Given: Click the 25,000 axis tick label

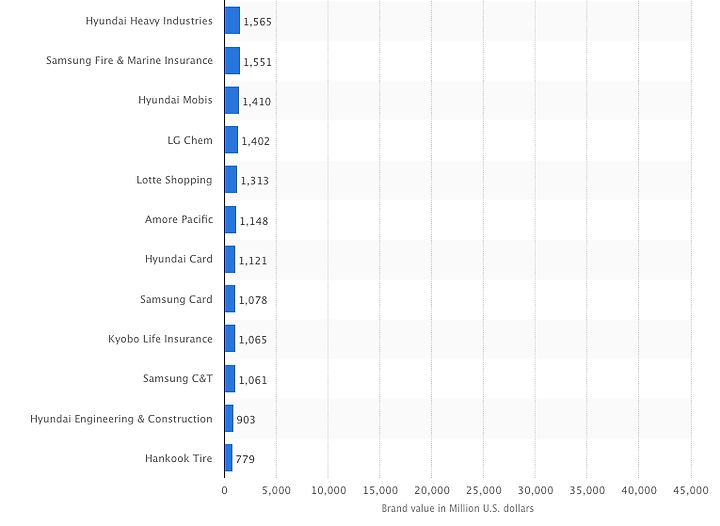Looking at the screenshot, I should pyautogui.click(x=484, y=491).
